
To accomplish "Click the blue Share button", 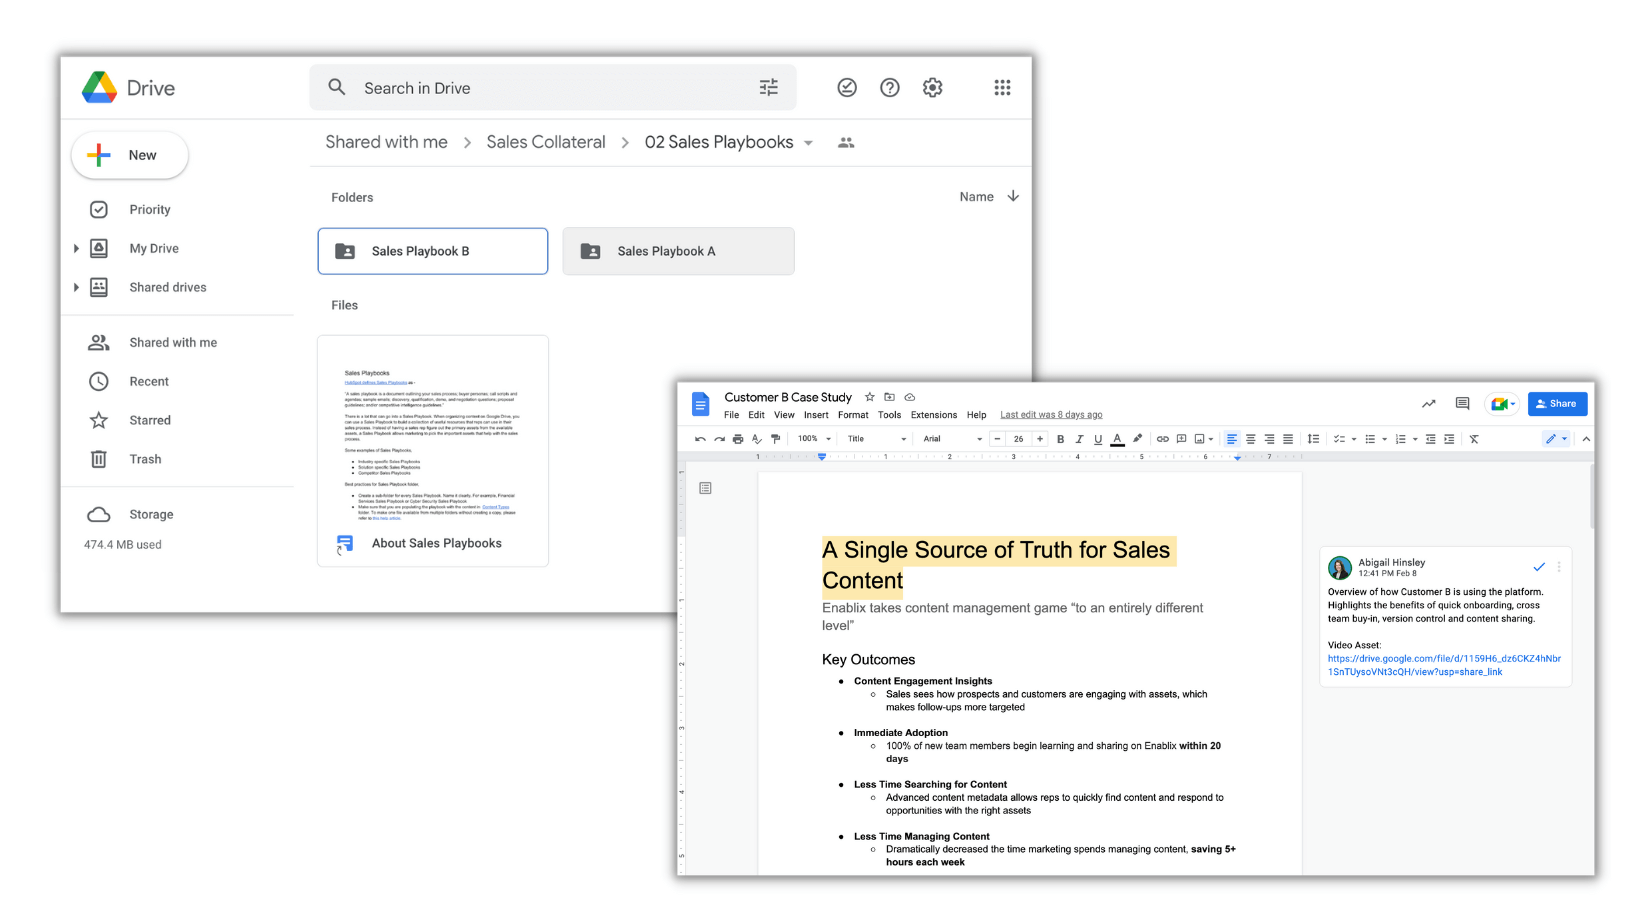I will pyautogui.click(x=1557, y=404).
